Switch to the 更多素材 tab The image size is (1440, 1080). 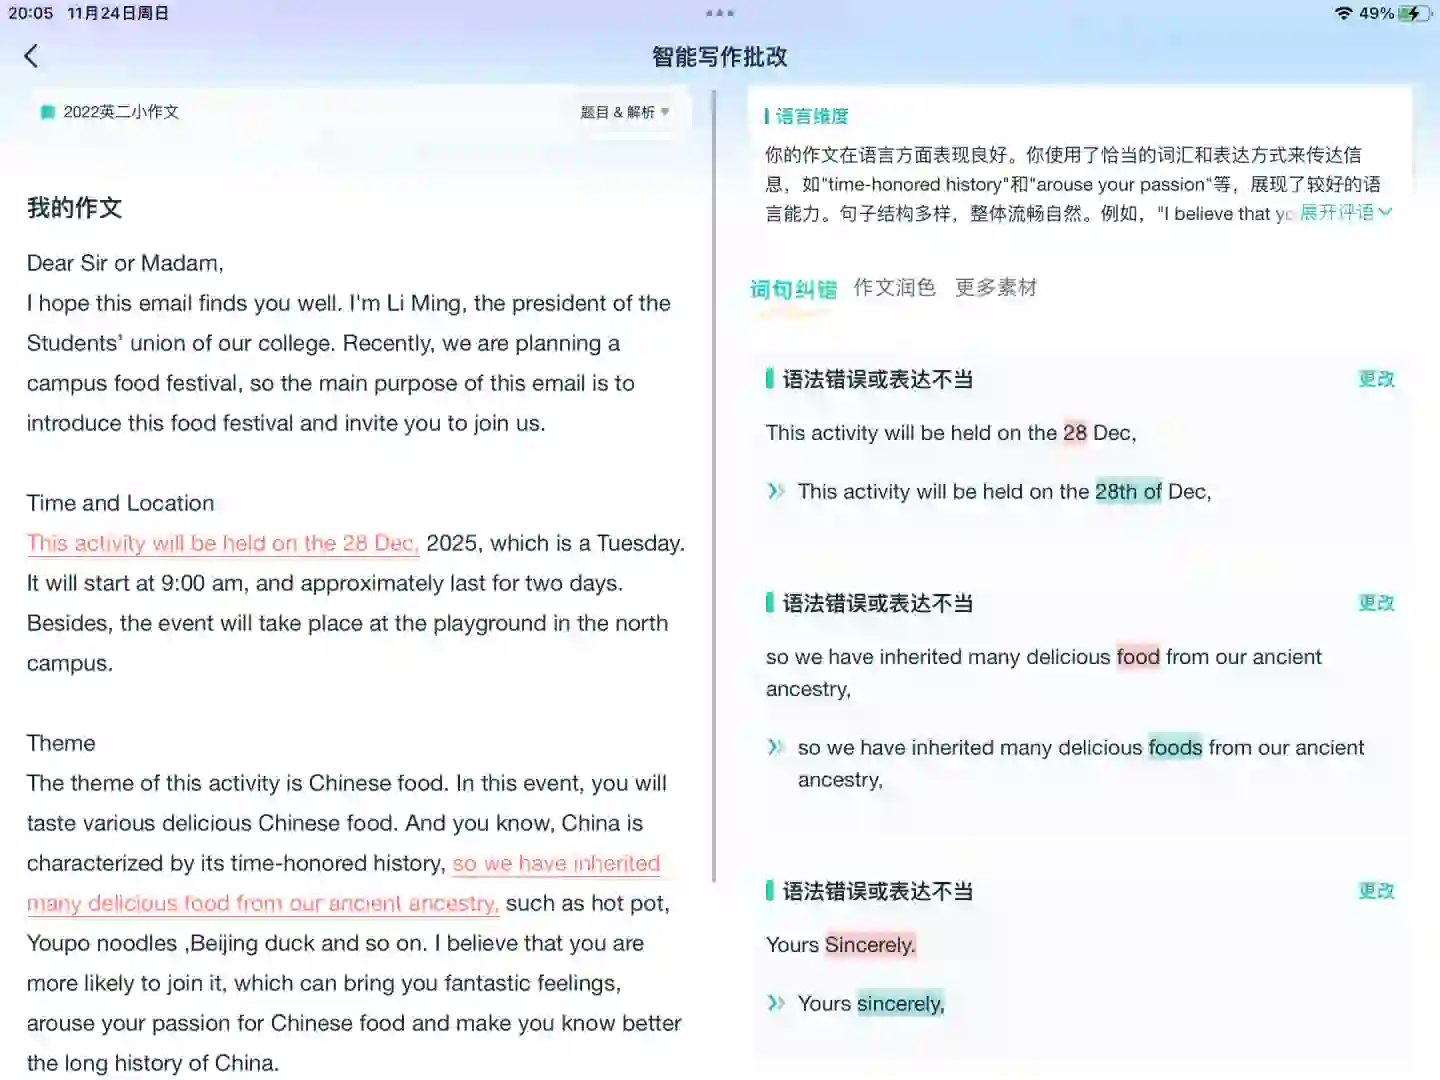[x=996, y=287]
